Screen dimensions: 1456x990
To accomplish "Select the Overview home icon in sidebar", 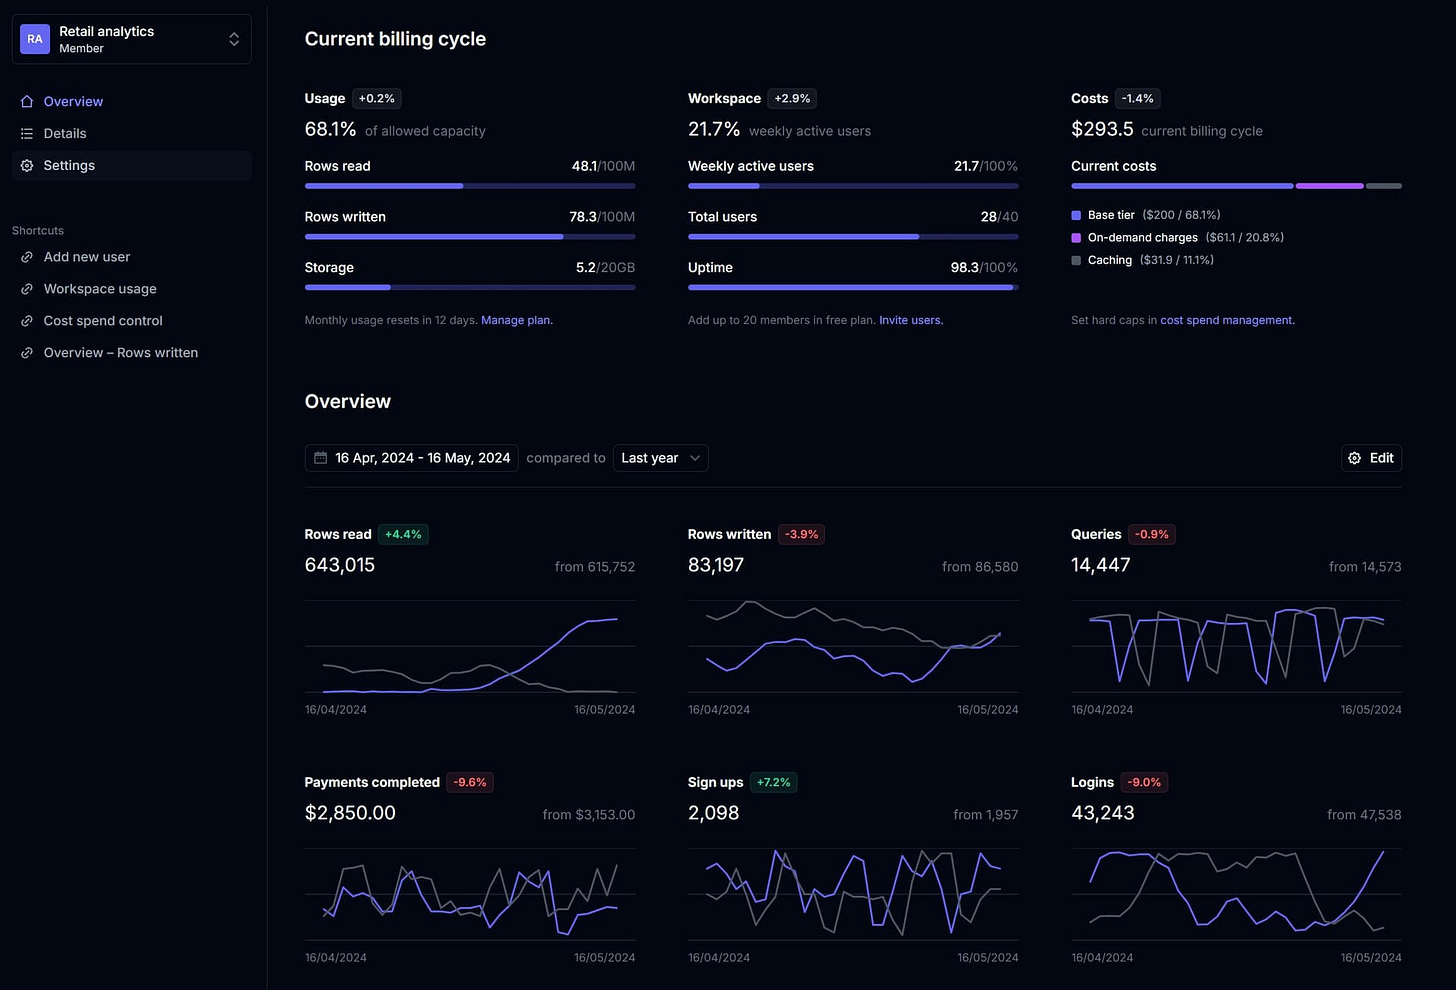I will click(26, 101).
